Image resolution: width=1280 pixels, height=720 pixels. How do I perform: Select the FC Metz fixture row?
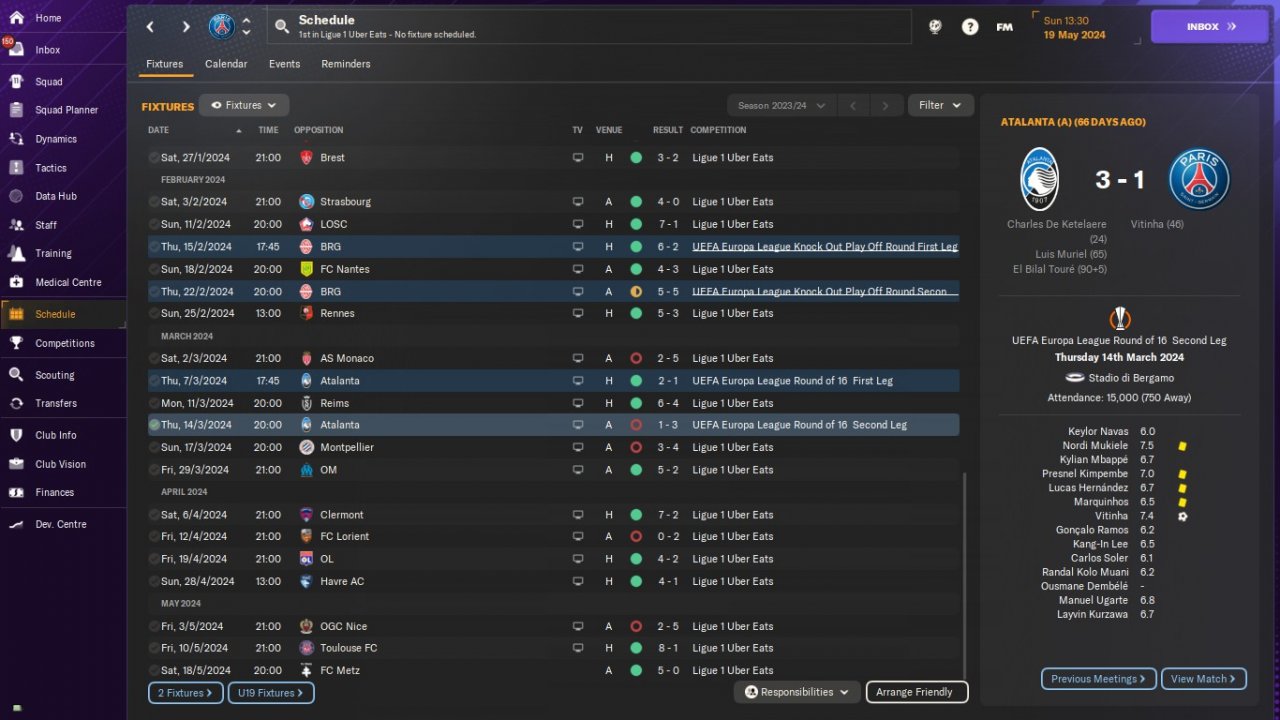pyautogui.click(x=553, y=671)
